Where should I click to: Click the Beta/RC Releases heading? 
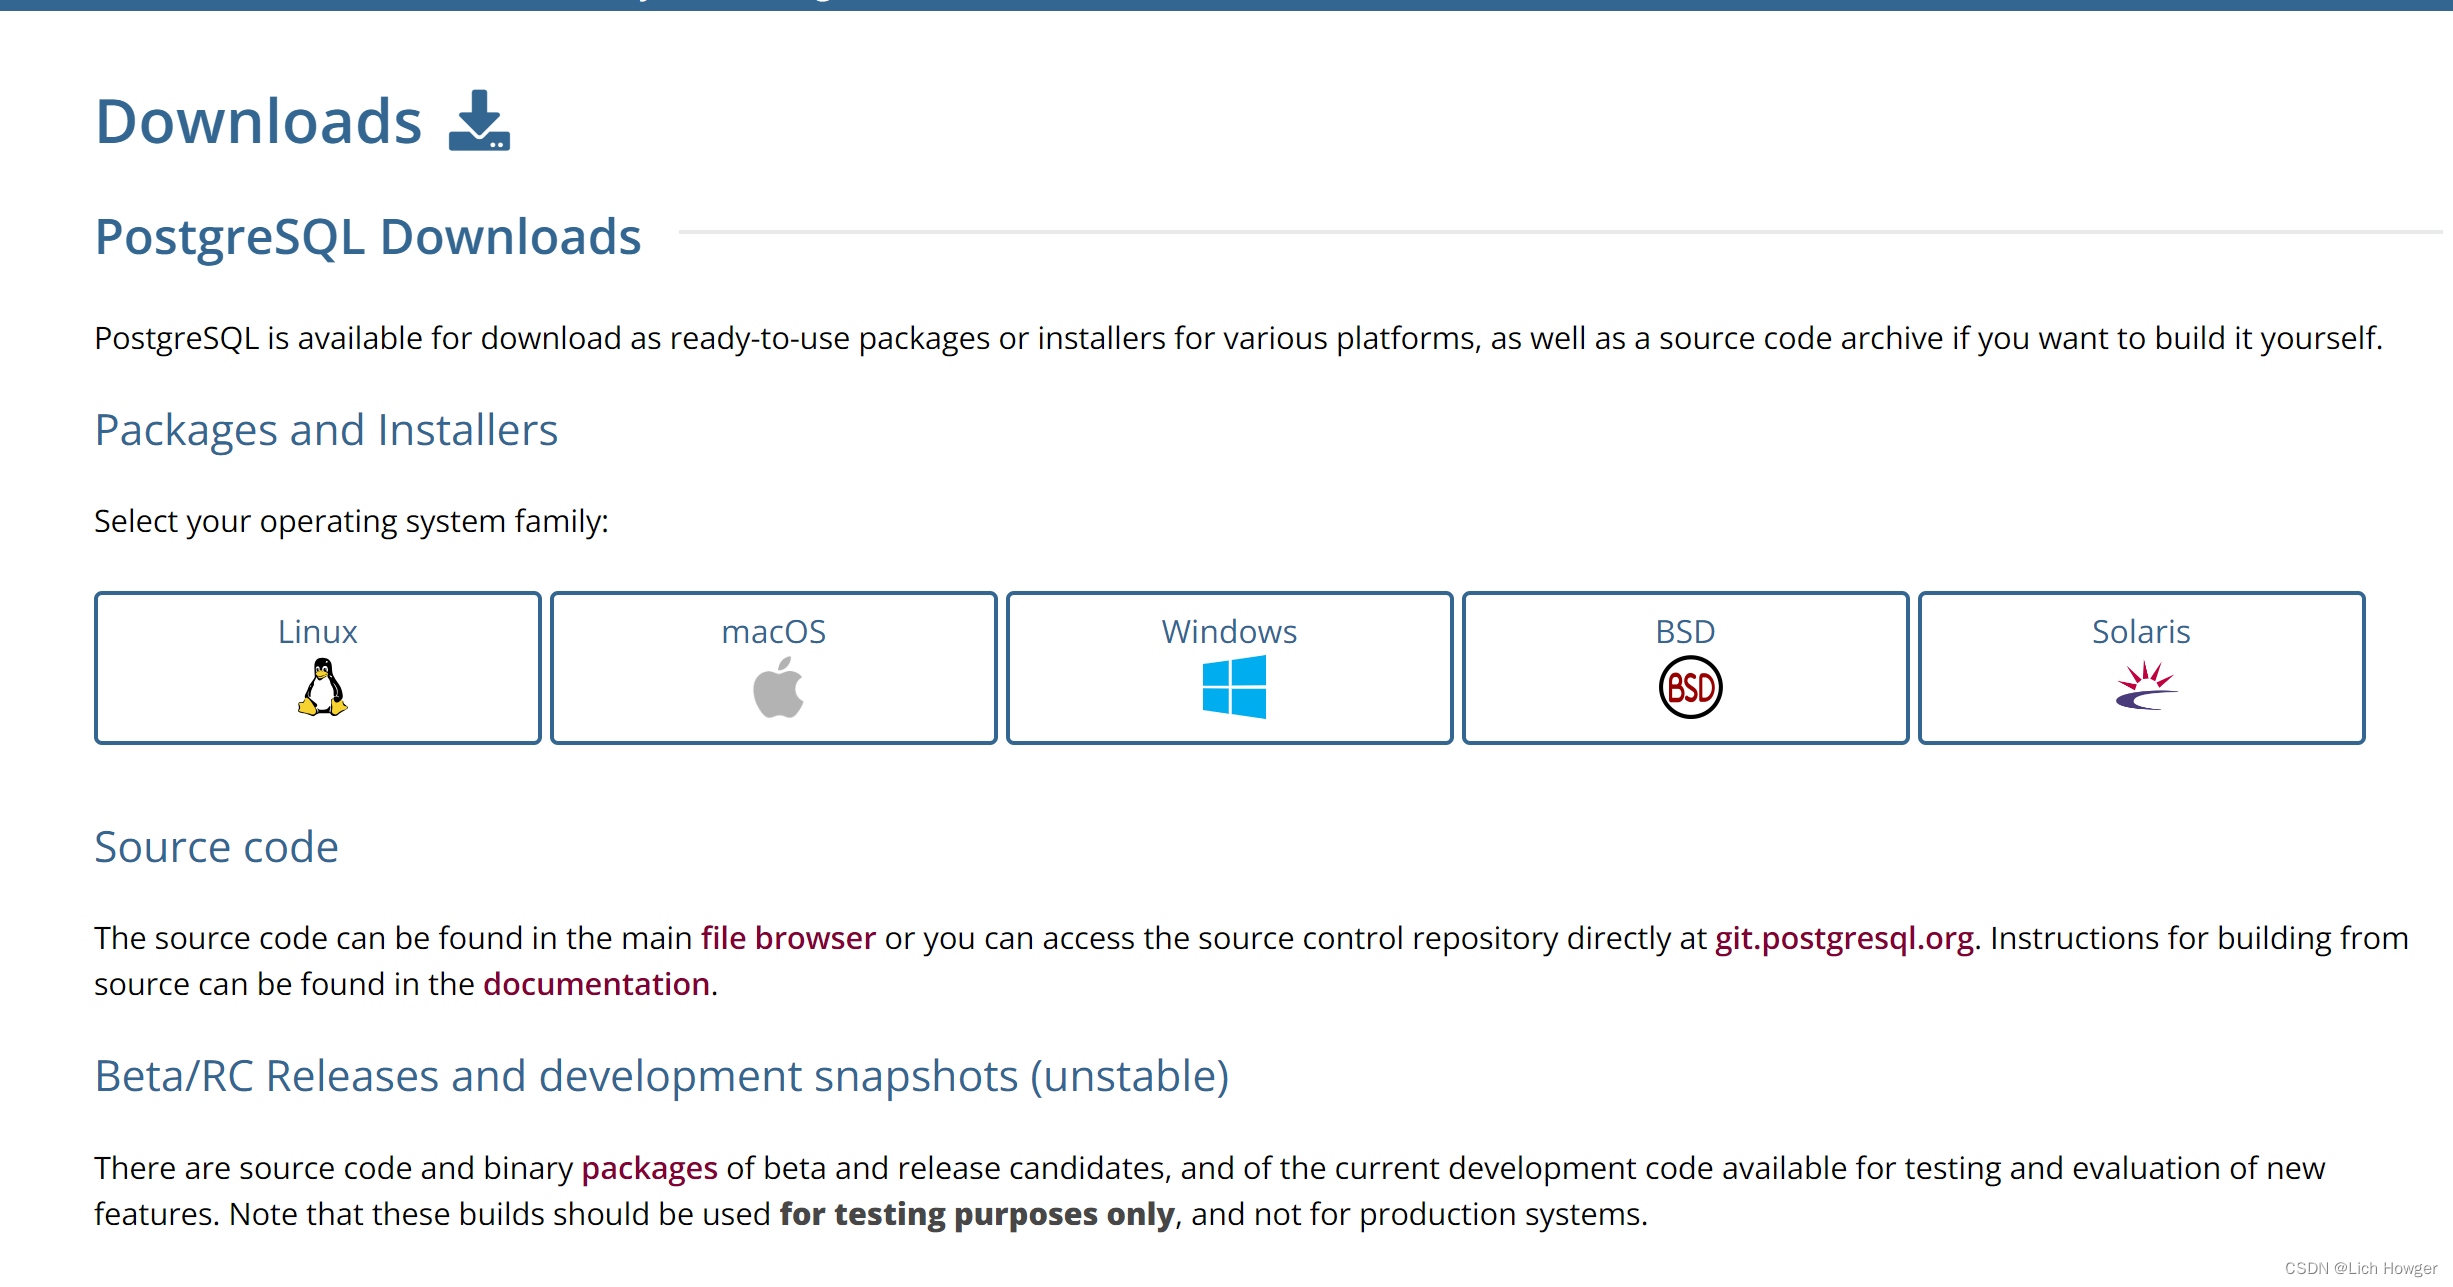(x=661, y=1076)
